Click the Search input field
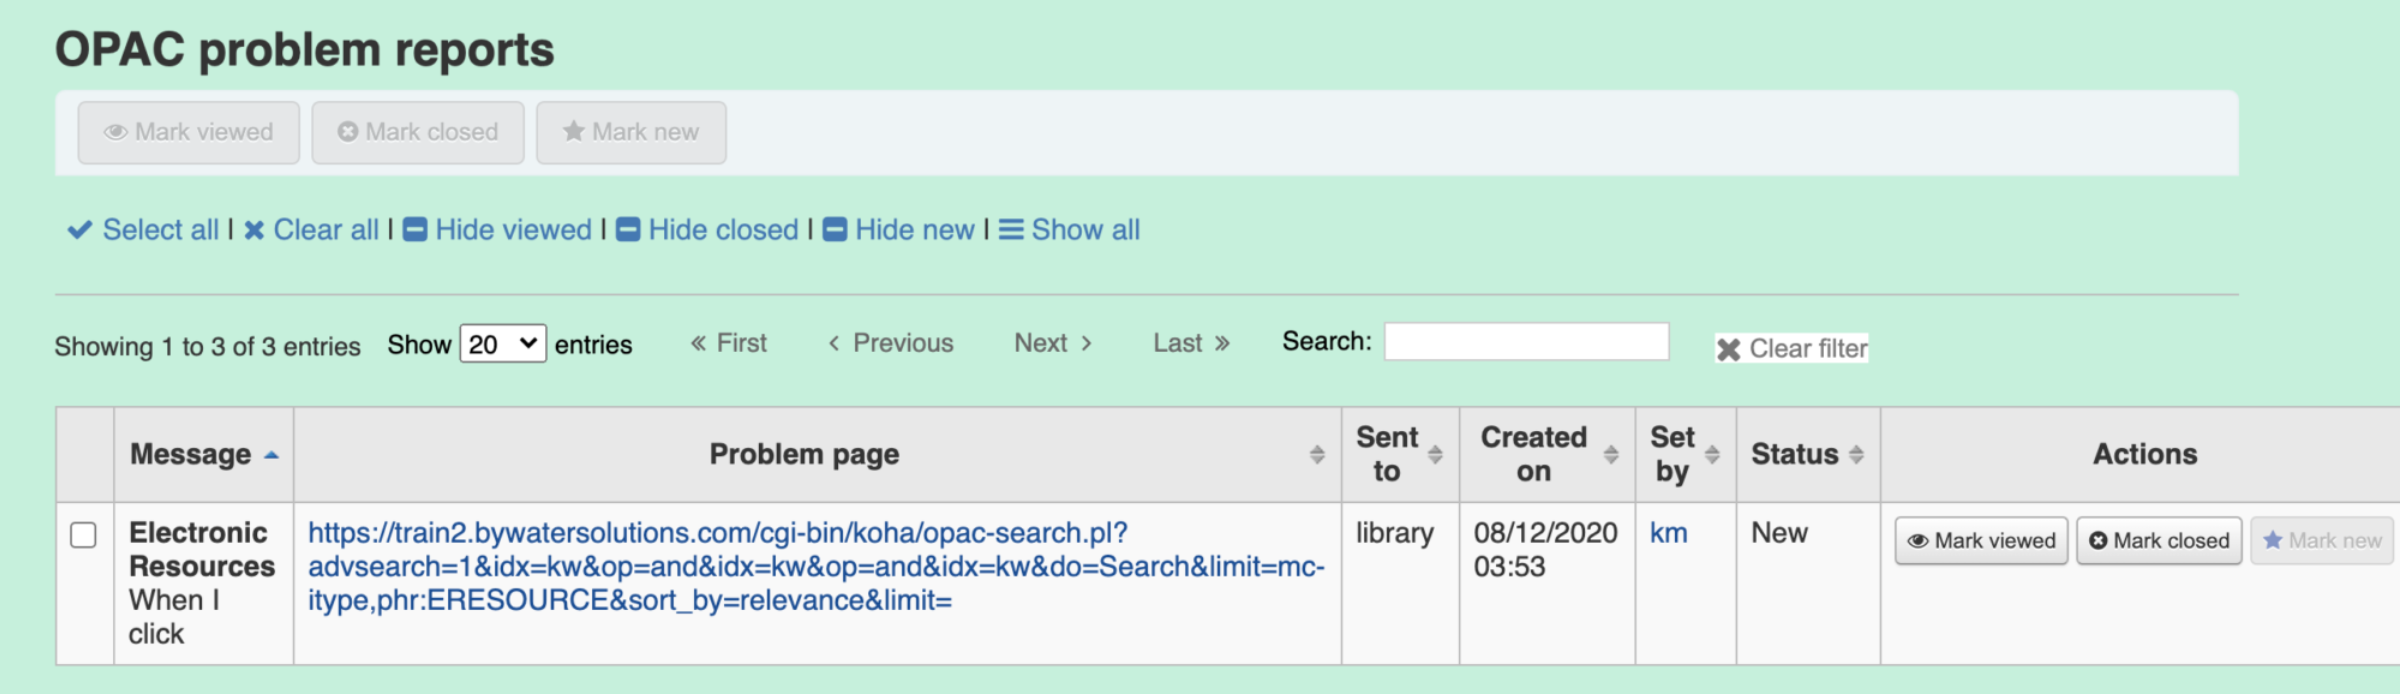Image resolution: width=2400 pixels, height=694 pixels. tap(1526, 342)
